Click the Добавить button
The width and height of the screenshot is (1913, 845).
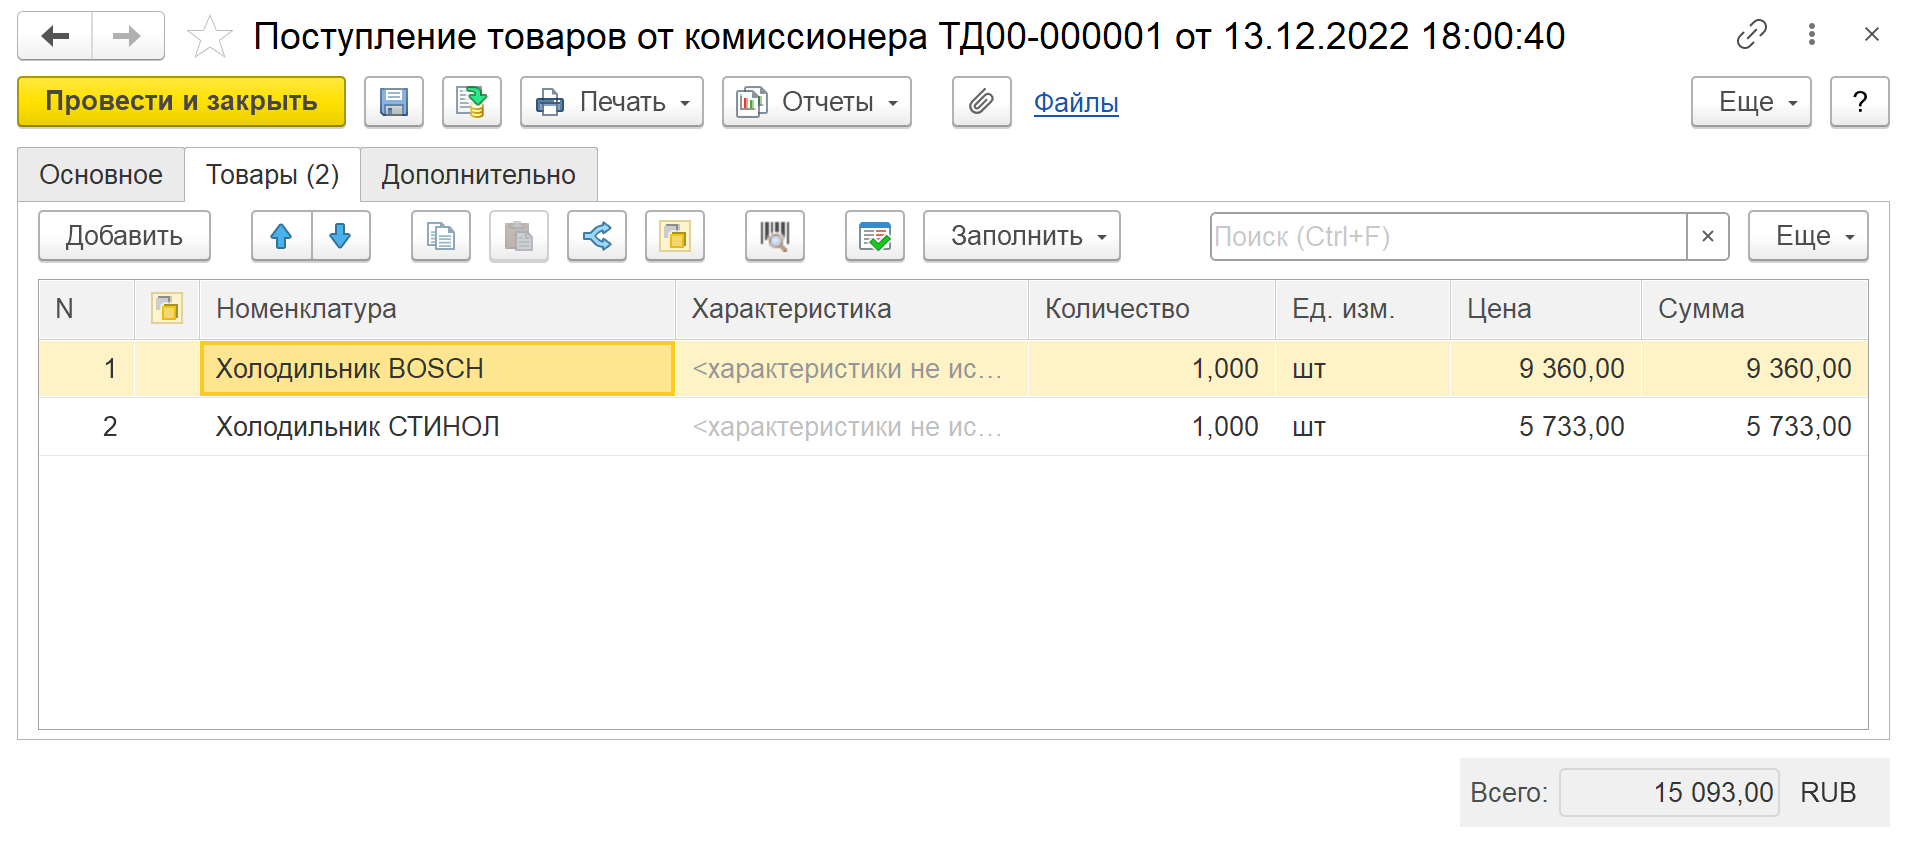coord(124,236)
